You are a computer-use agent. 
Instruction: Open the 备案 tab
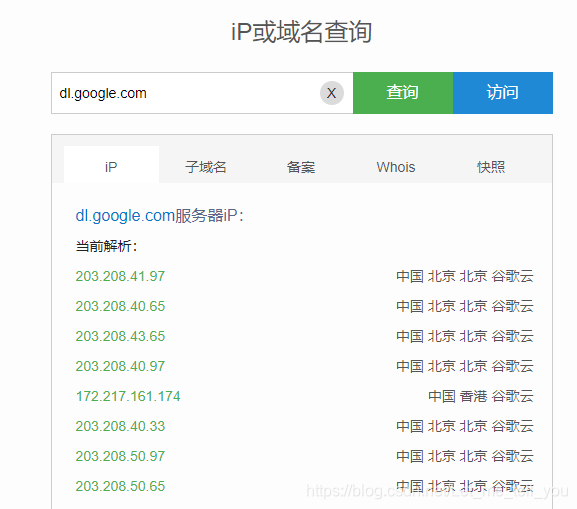click(301, 167)
